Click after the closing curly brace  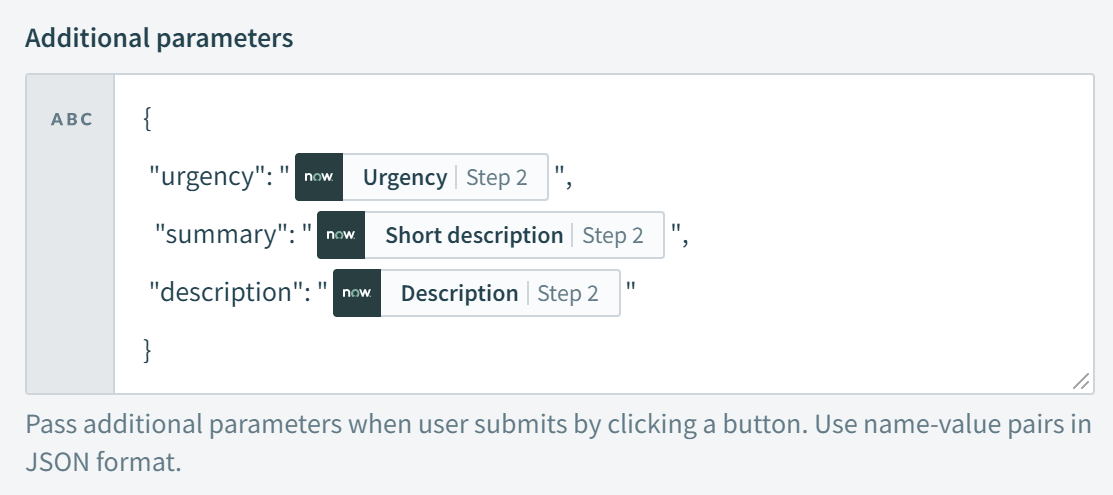tap(154, 350)
